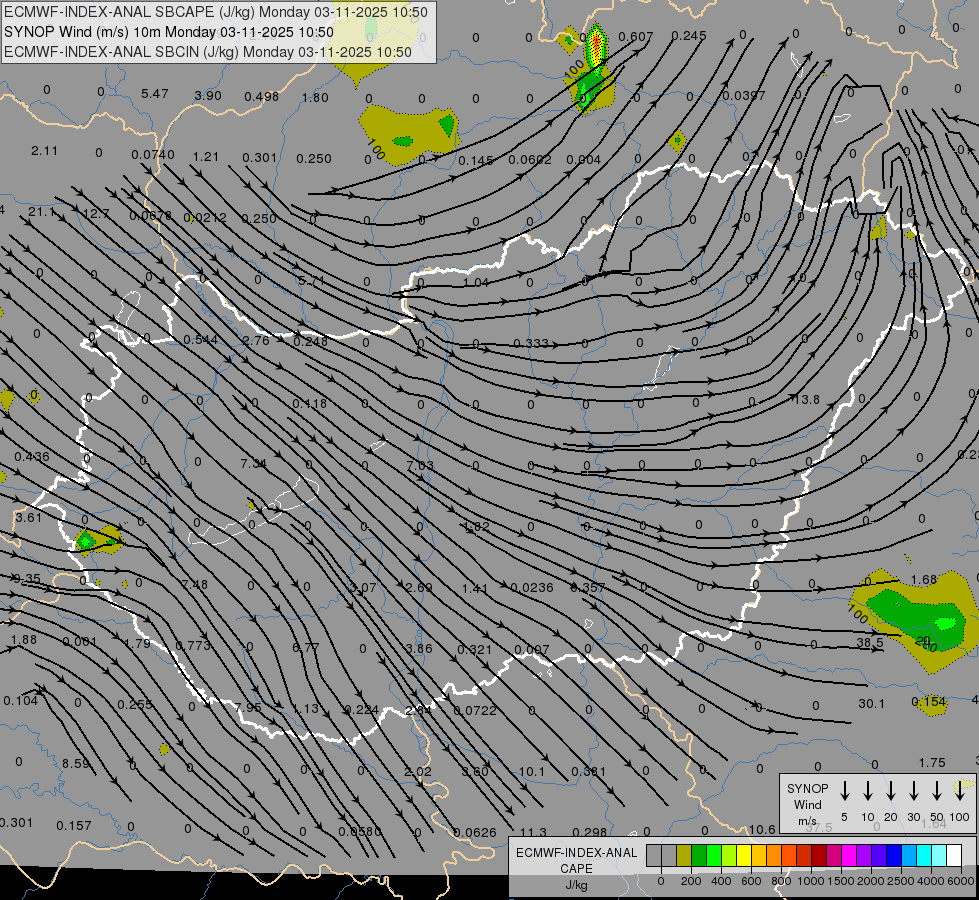Image resolution: width=979 pixels, height=900 pixels.
Task: Click the red-core CAPE maximum at top
Action: tap(598, 44)
